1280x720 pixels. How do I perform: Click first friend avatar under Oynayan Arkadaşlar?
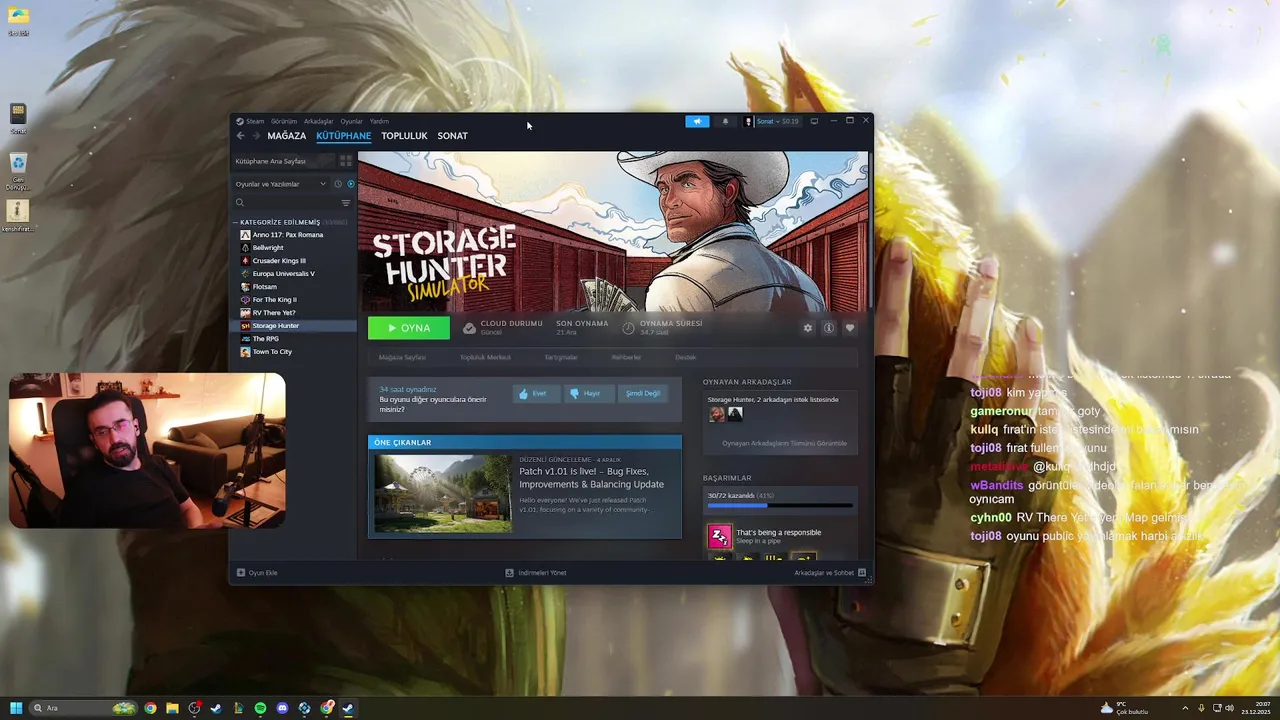[717, 414]
